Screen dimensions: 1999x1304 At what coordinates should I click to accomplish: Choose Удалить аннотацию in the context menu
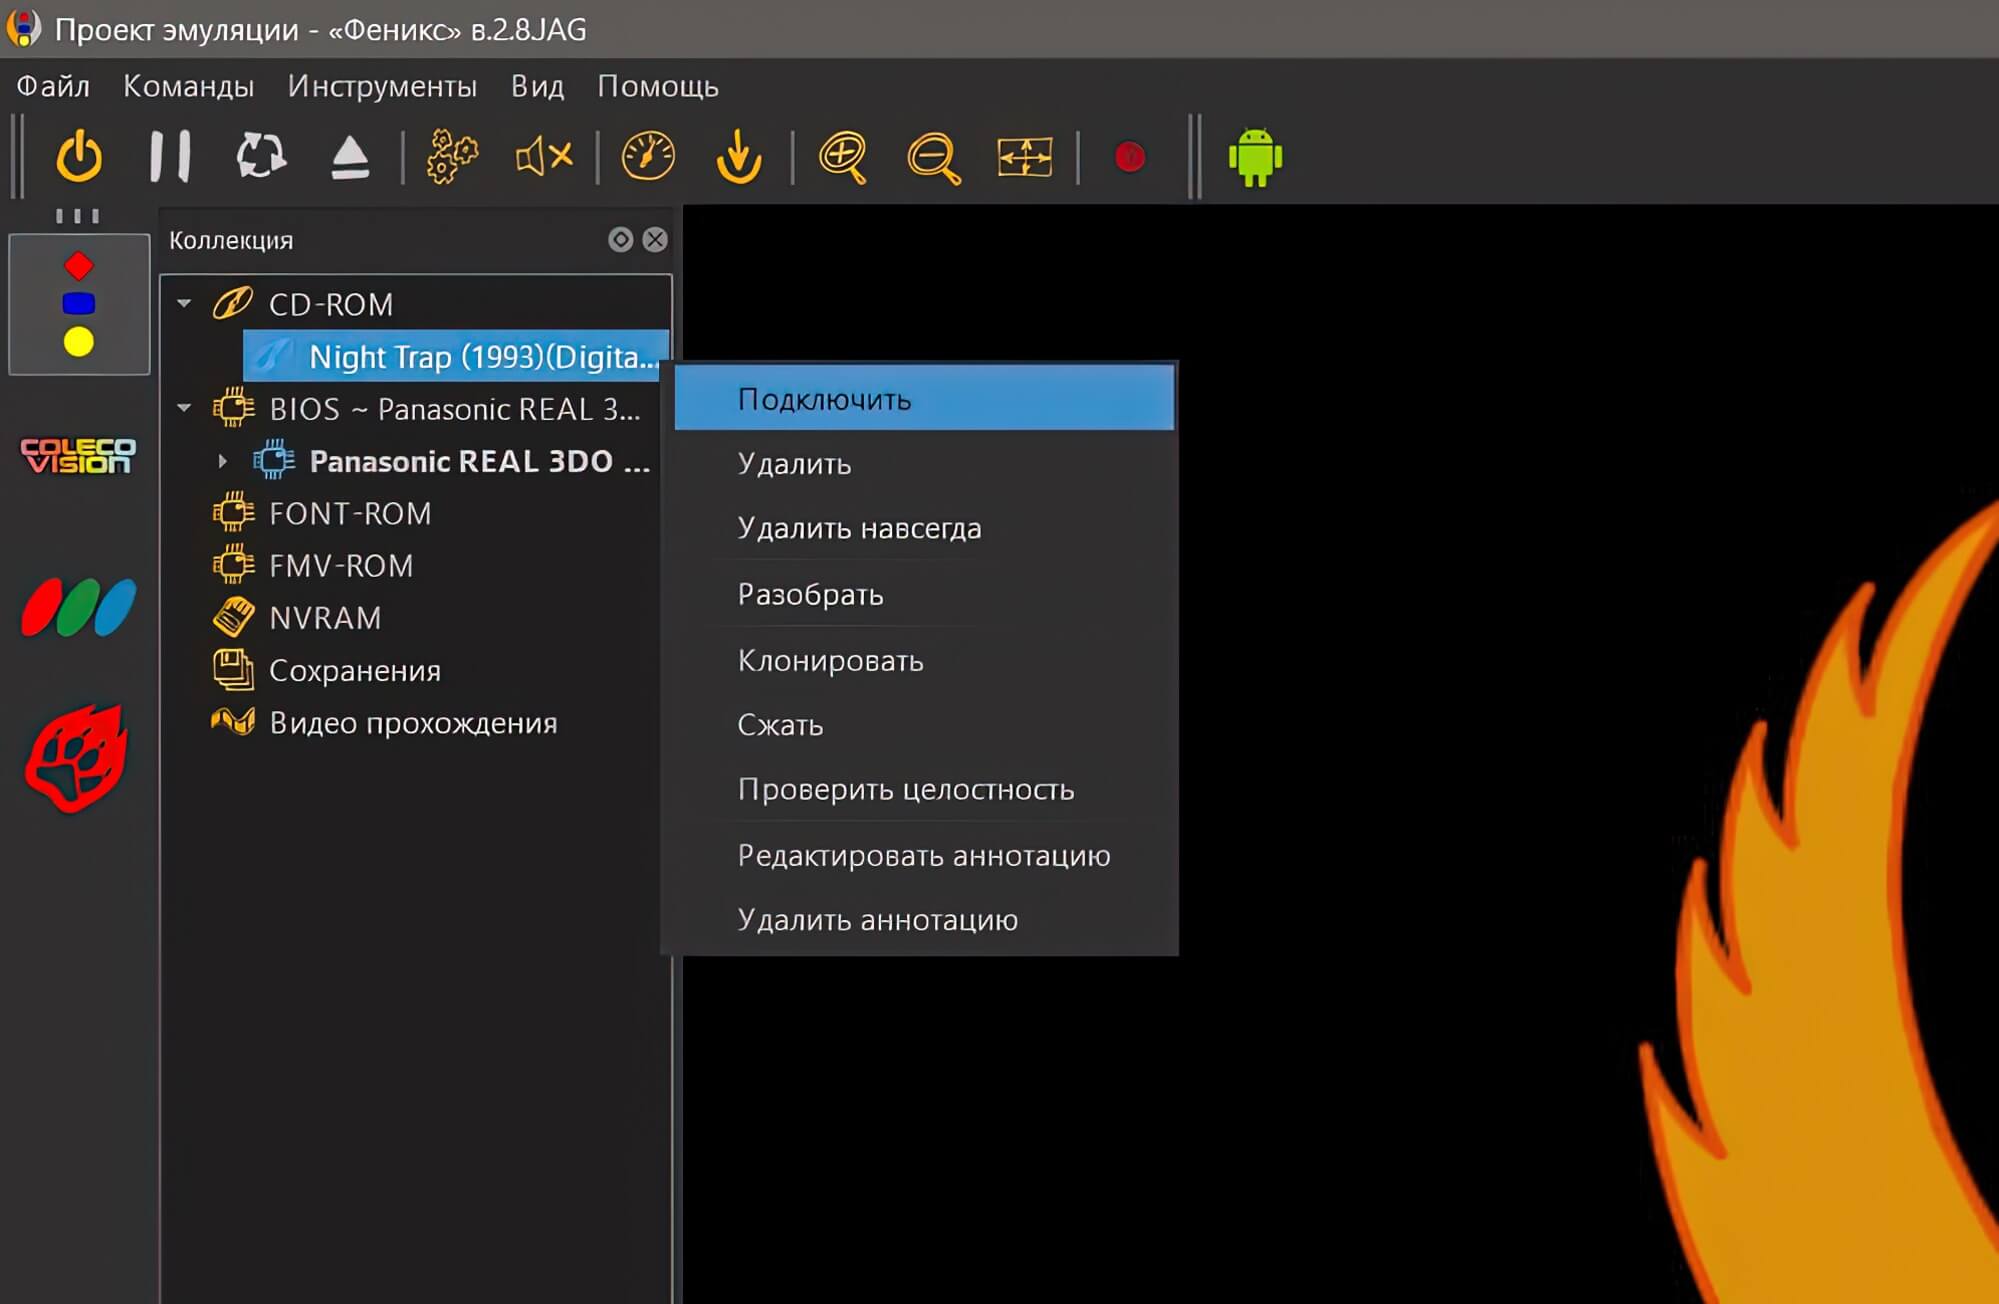(924, 920)
